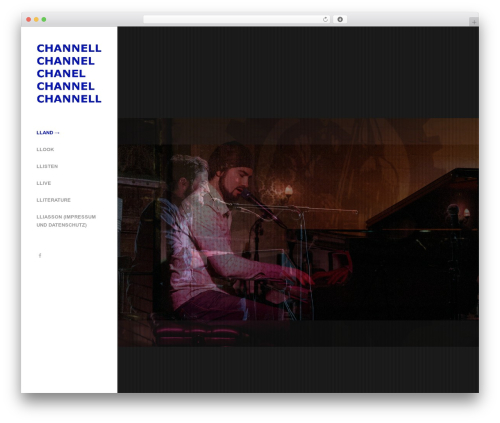The image size is (500, 423).
Task: Click the piano performer hero image
Action: point(298,232)
